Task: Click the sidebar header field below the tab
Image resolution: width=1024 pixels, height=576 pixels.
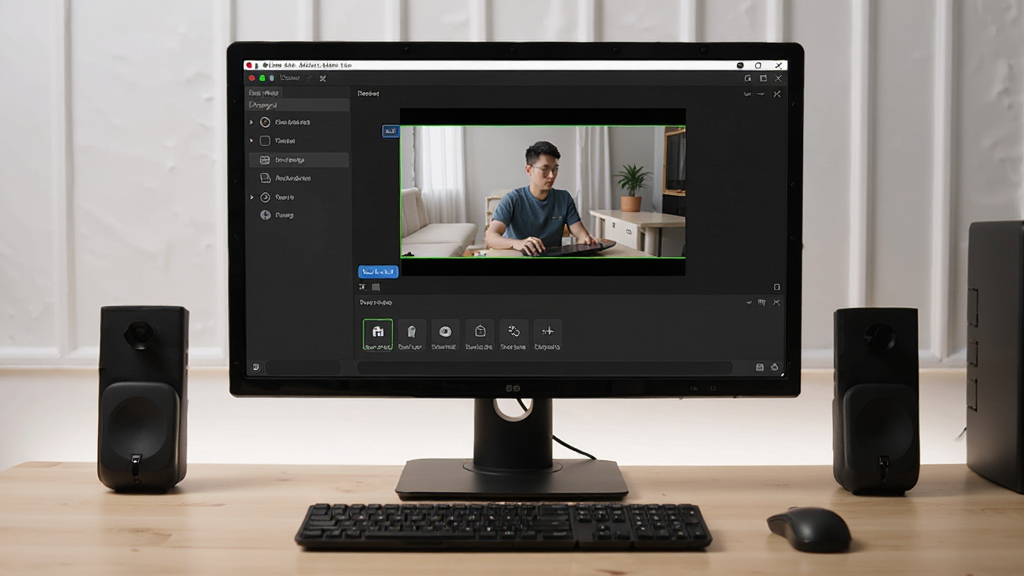Action: click(x=298, y=105)
